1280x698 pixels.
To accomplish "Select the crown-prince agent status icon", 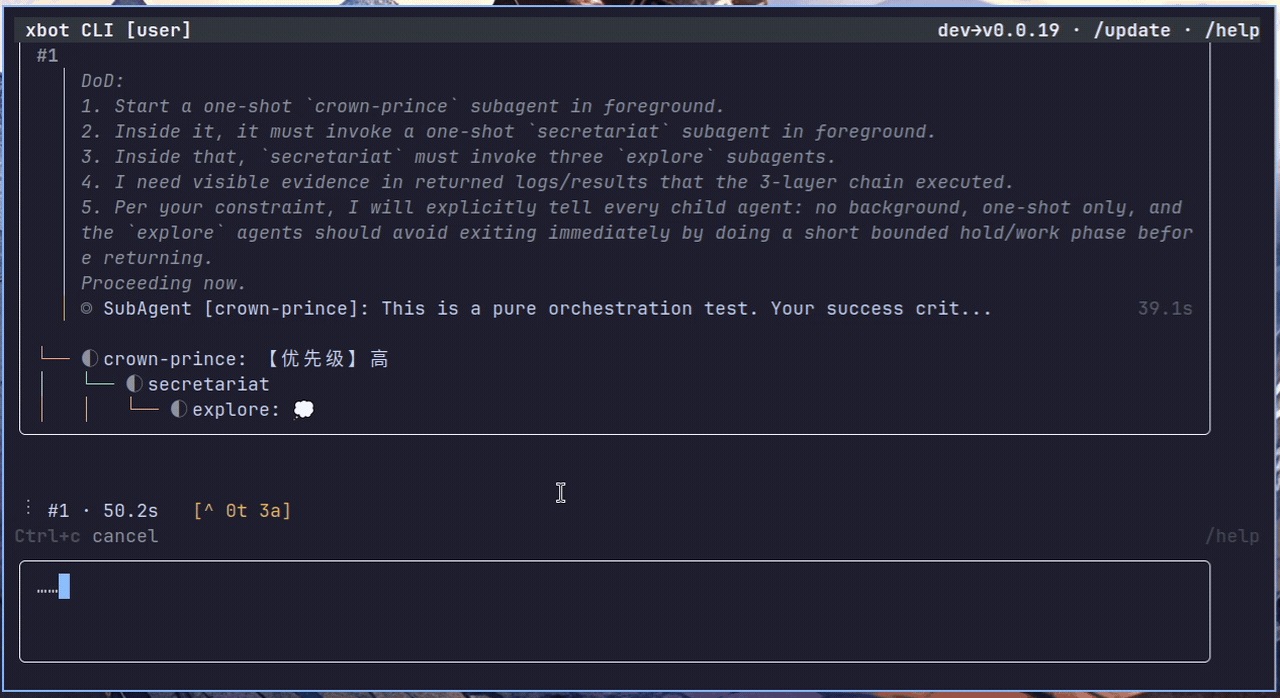I will [89, 357].
